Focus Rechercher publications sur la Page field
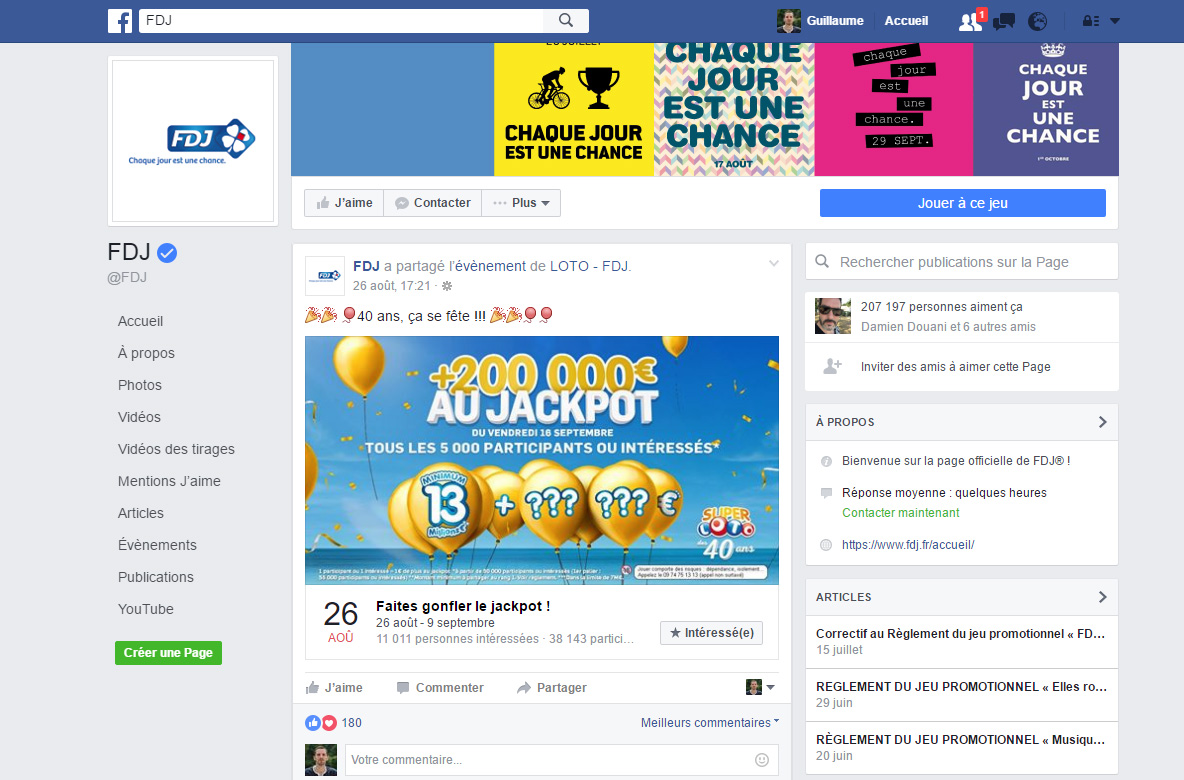The height and width of the screenshot is (780, 1184). 962,262
